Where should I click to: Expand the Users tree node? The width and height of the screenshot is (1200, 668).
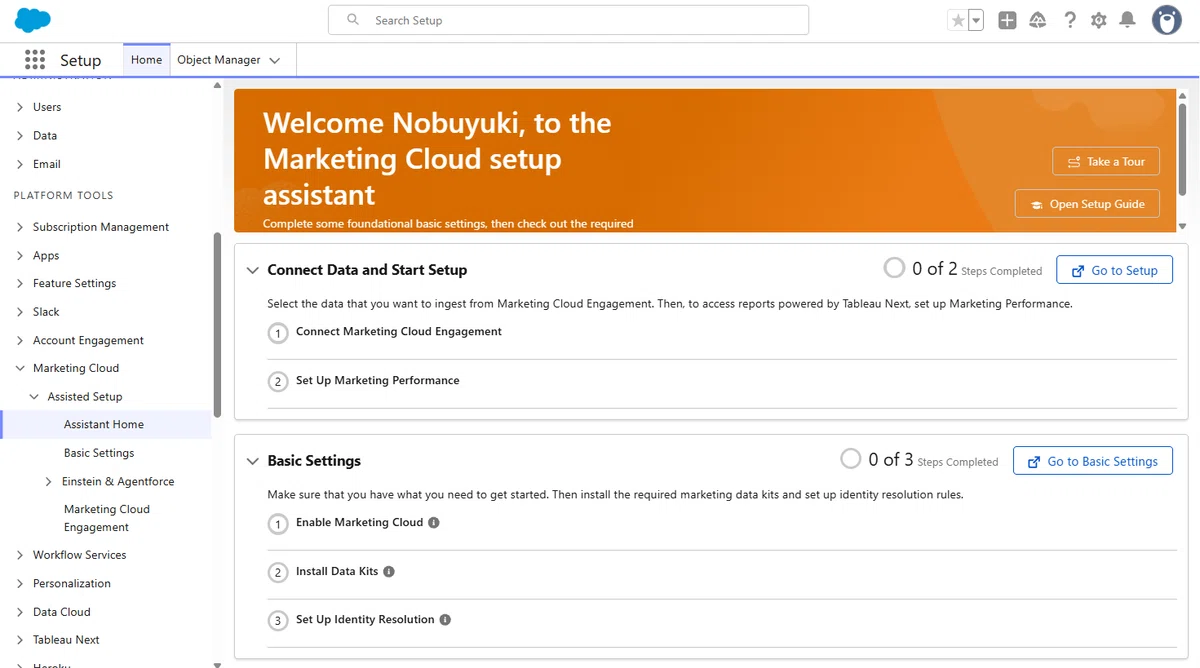click(20, 107)
